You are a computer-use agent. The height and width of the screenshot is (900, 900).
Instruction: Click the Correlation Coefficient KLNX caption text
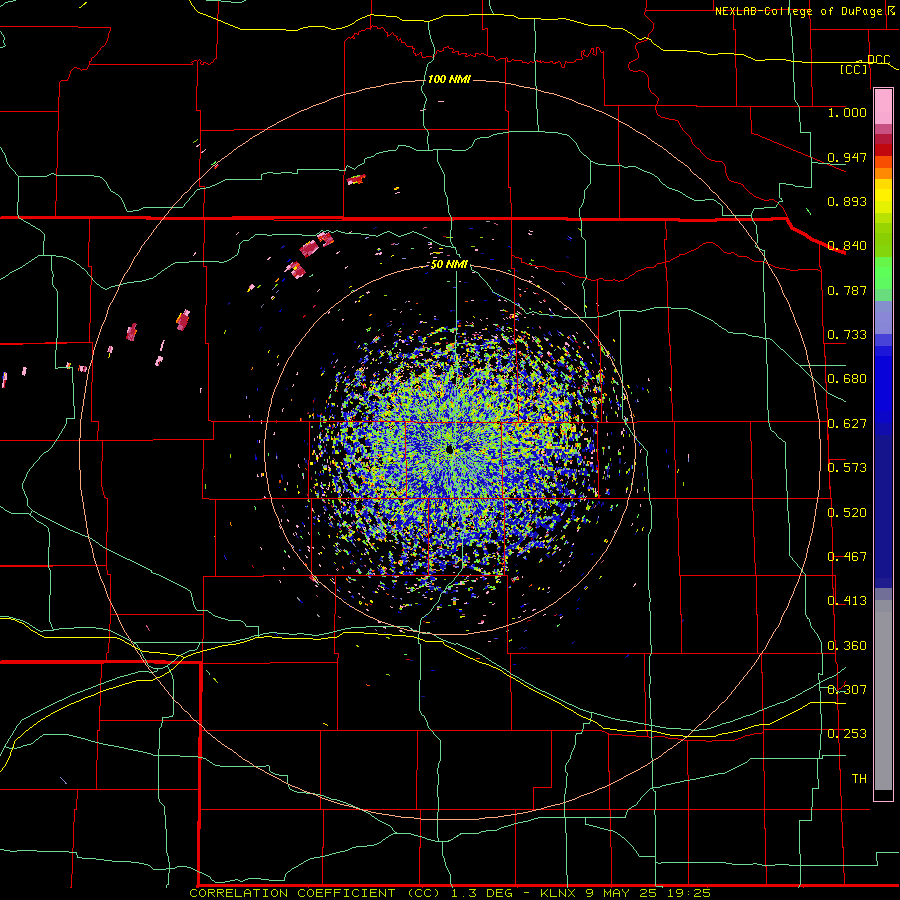[450, 893]
